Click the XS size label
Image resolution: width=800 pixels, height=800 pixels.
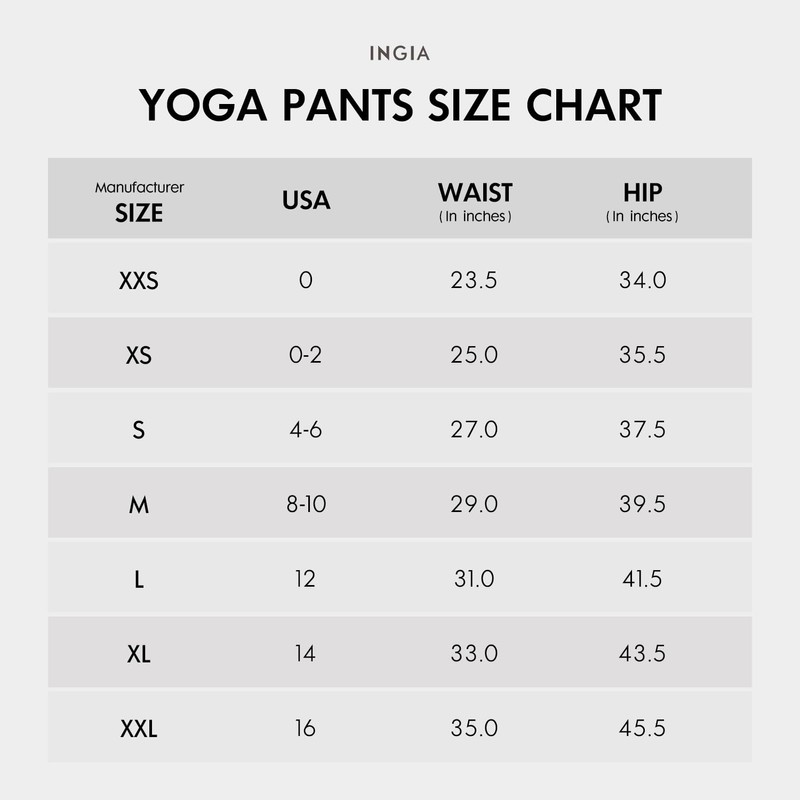(139, 355)
